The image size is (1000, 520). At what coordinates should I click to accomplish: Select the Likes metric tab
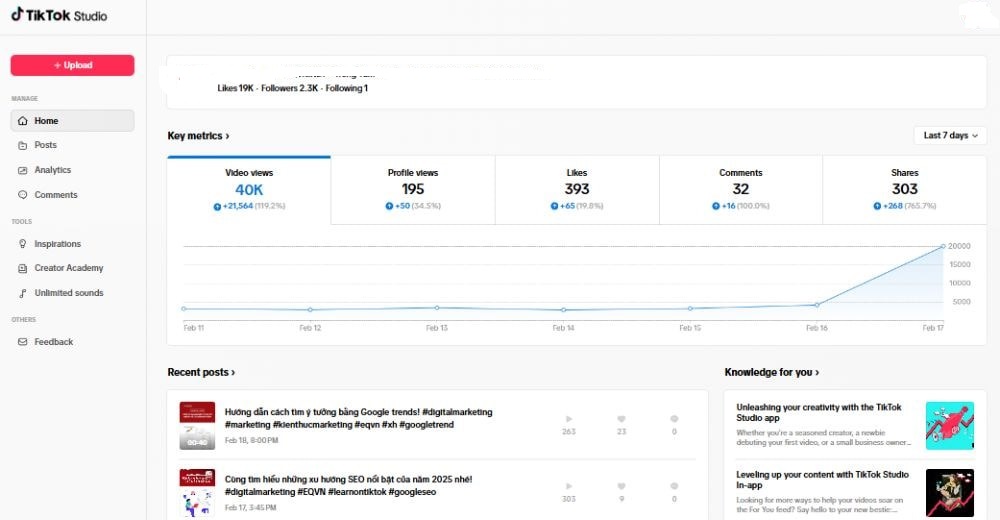coord(577,190)
